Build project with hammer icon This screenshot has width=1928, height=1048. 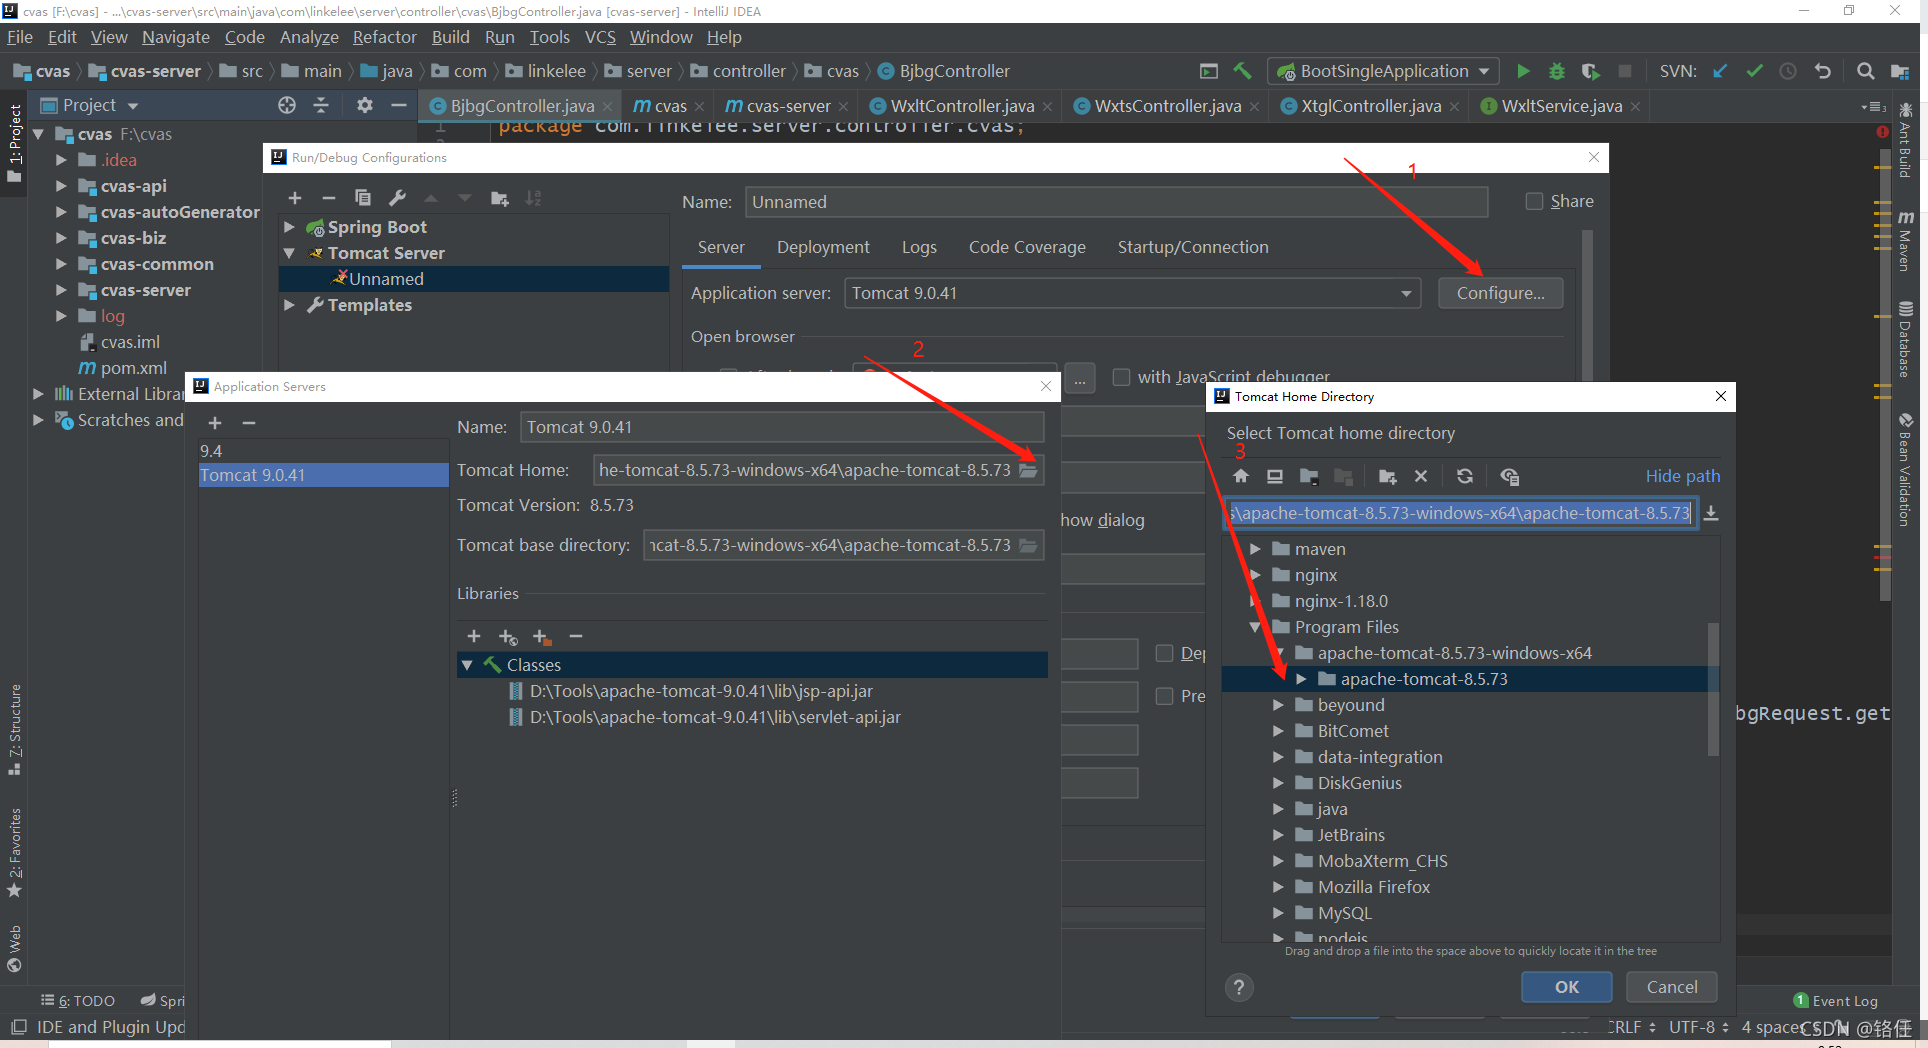click(x=1243, y=71)
